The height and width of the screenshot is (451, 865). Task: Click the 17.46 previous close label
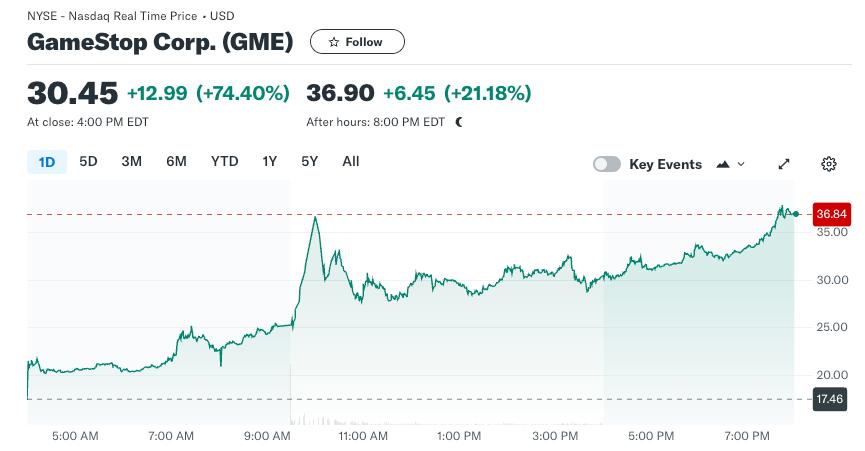(x=830, y=399)
